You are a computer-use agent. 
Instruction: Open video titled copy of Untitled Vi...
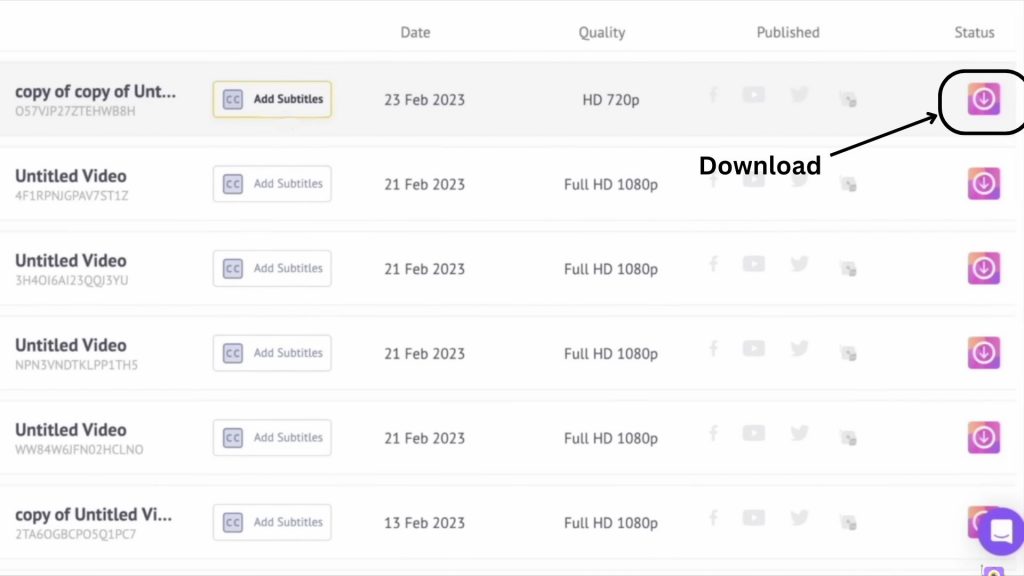(94, 515)
